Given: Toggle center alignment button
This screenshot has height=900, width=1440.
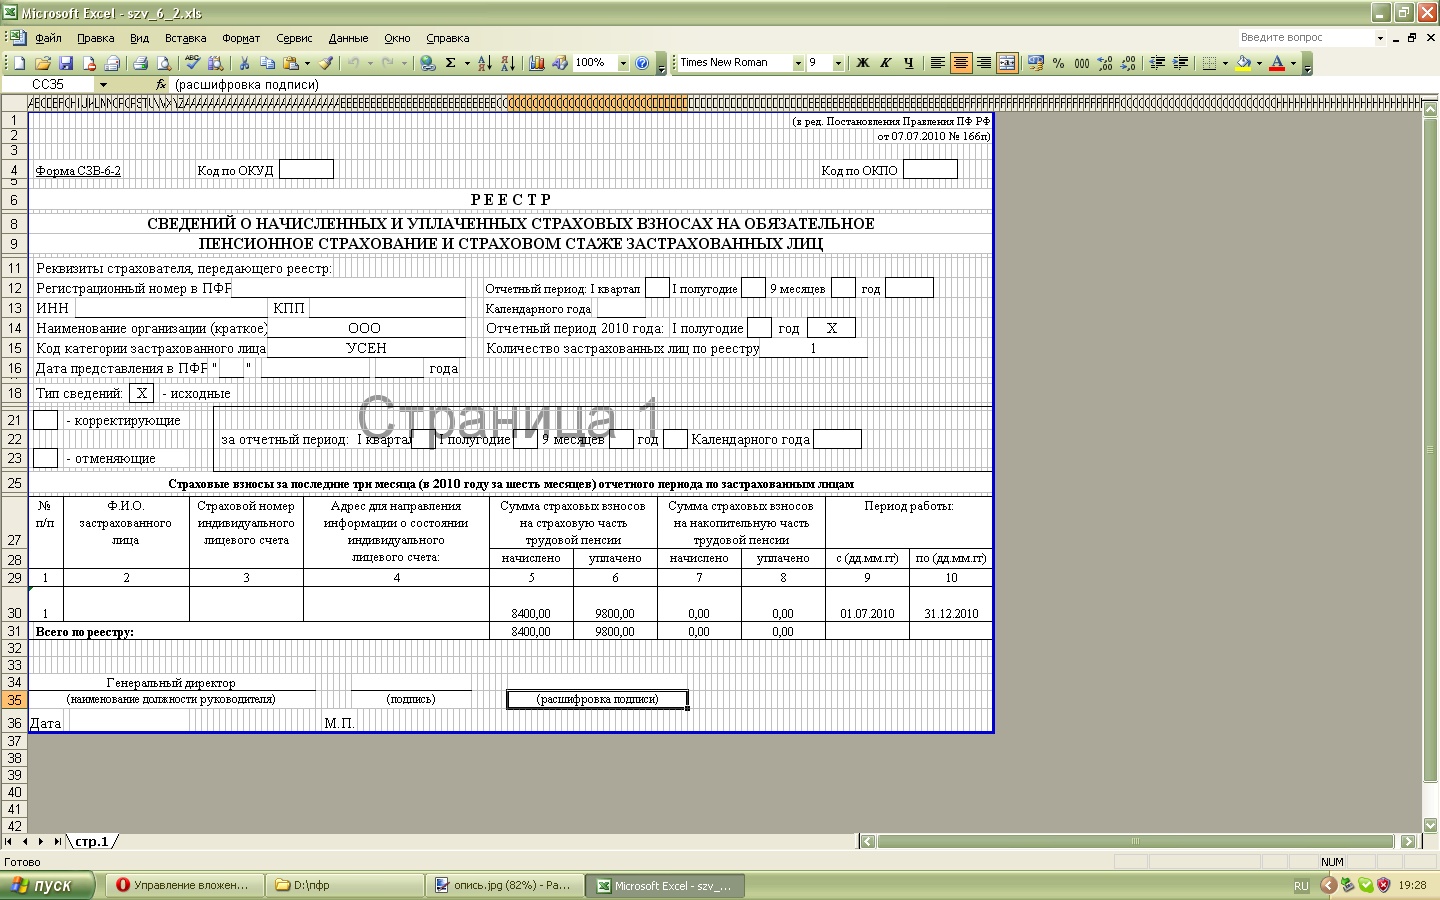Looking at the screenshot, I should pyautogui.click(x=960, y=63).
